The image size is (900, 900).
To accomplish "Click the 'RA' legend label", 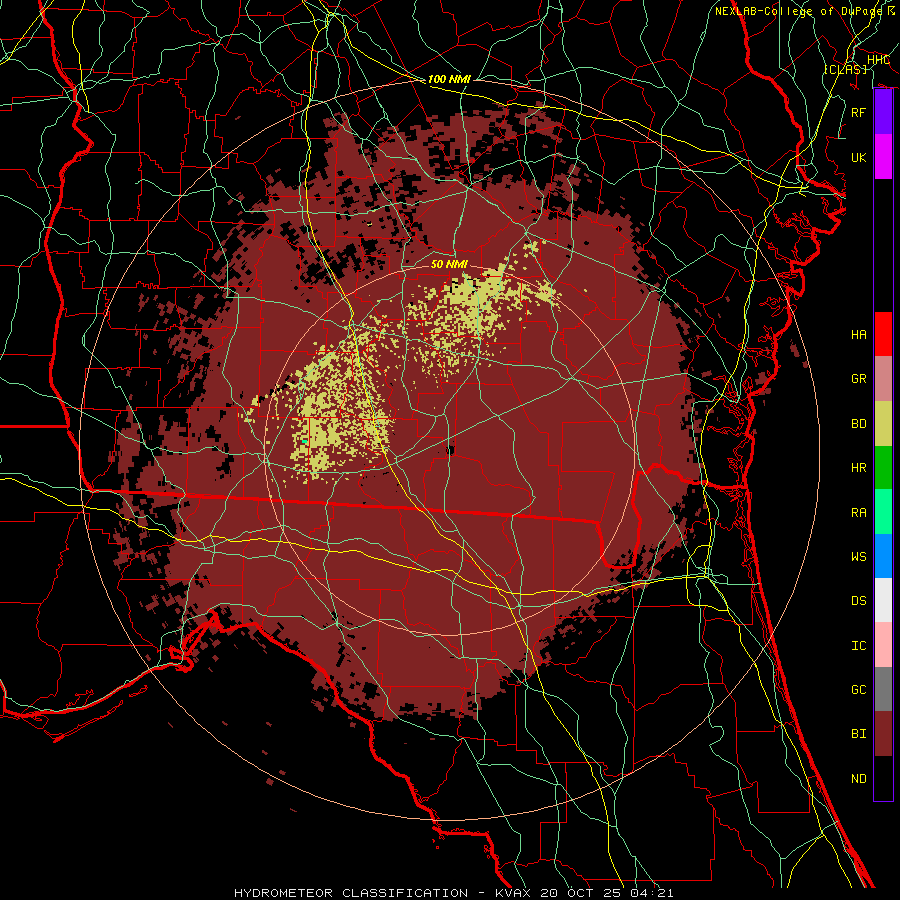I will 859,513.
